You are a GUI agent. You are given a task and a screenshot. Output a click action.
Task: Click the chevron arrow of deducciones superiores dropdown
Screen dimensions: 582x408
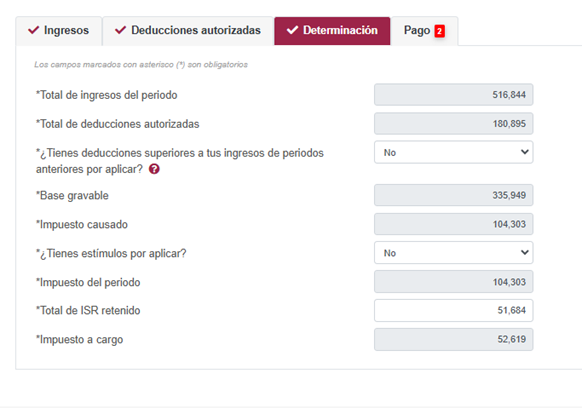[x=524, y=152]
